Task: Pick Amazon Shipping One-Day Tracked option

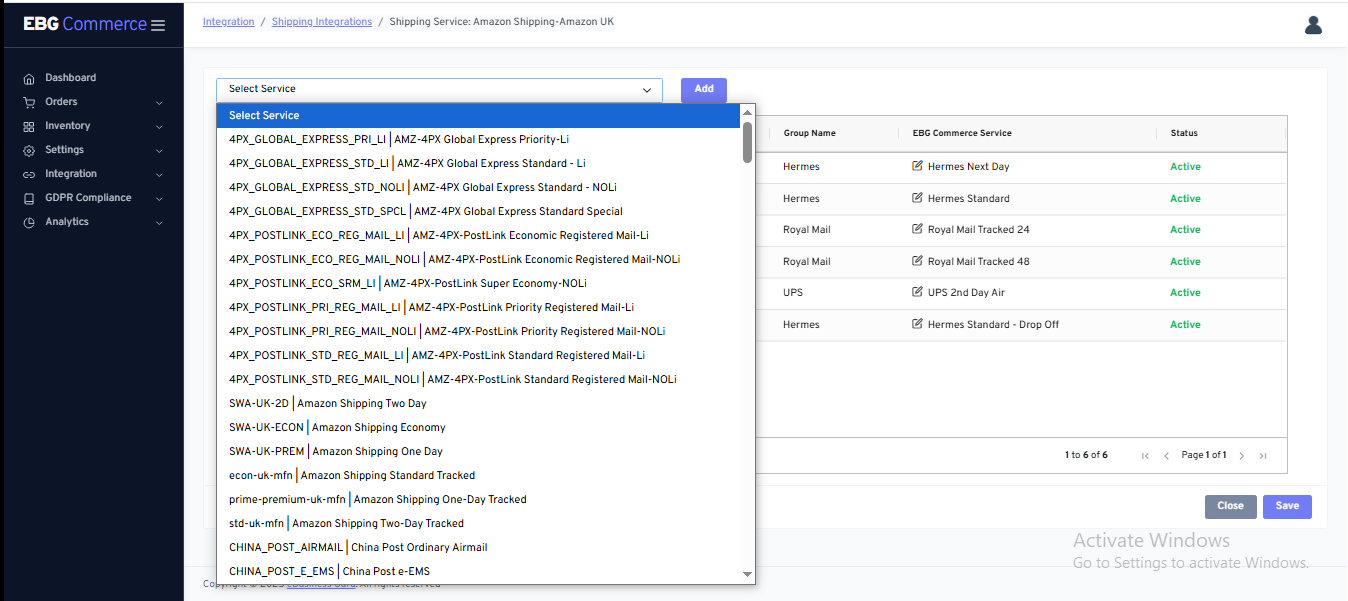Action: (x=378, y=500)
